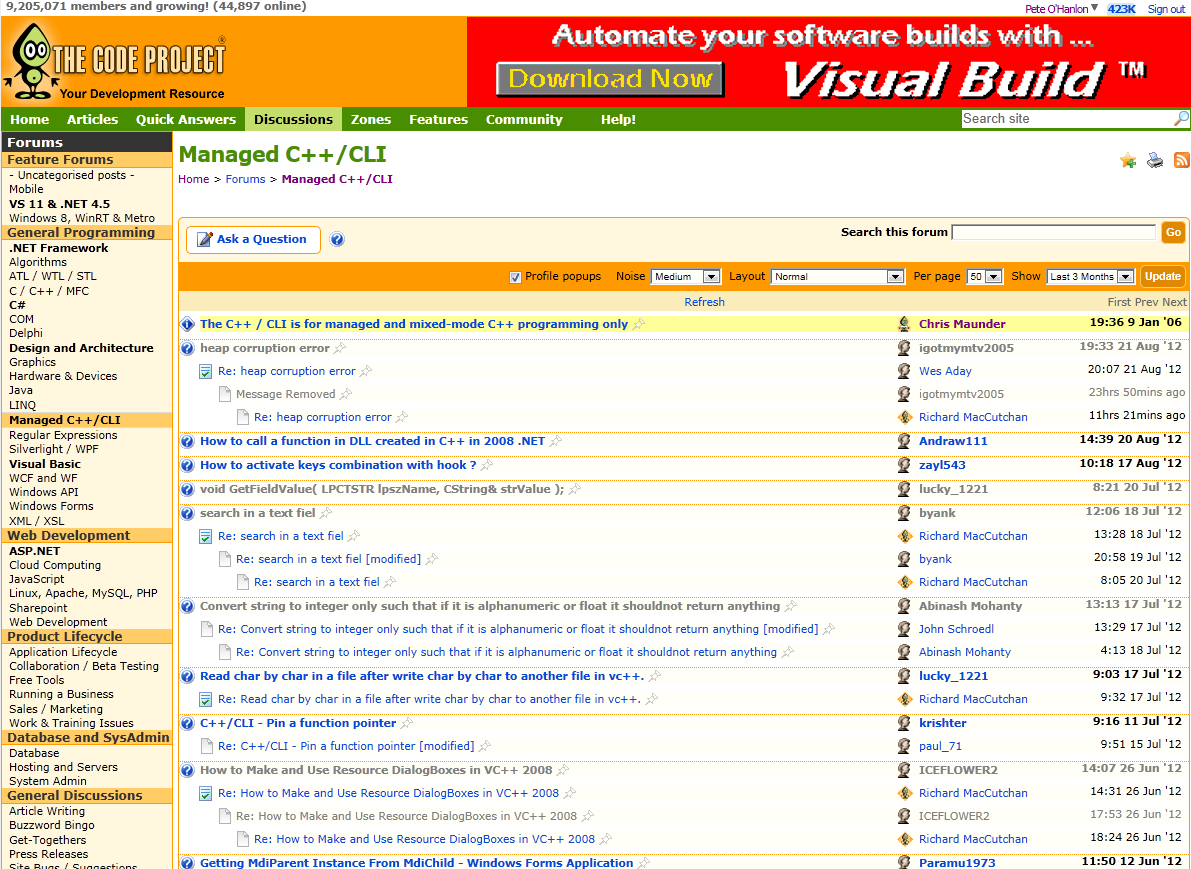Viewport: 1191px width, 869px height.
Task: Open the ASP.NET forum in sidebar
Action: (34, 551)
